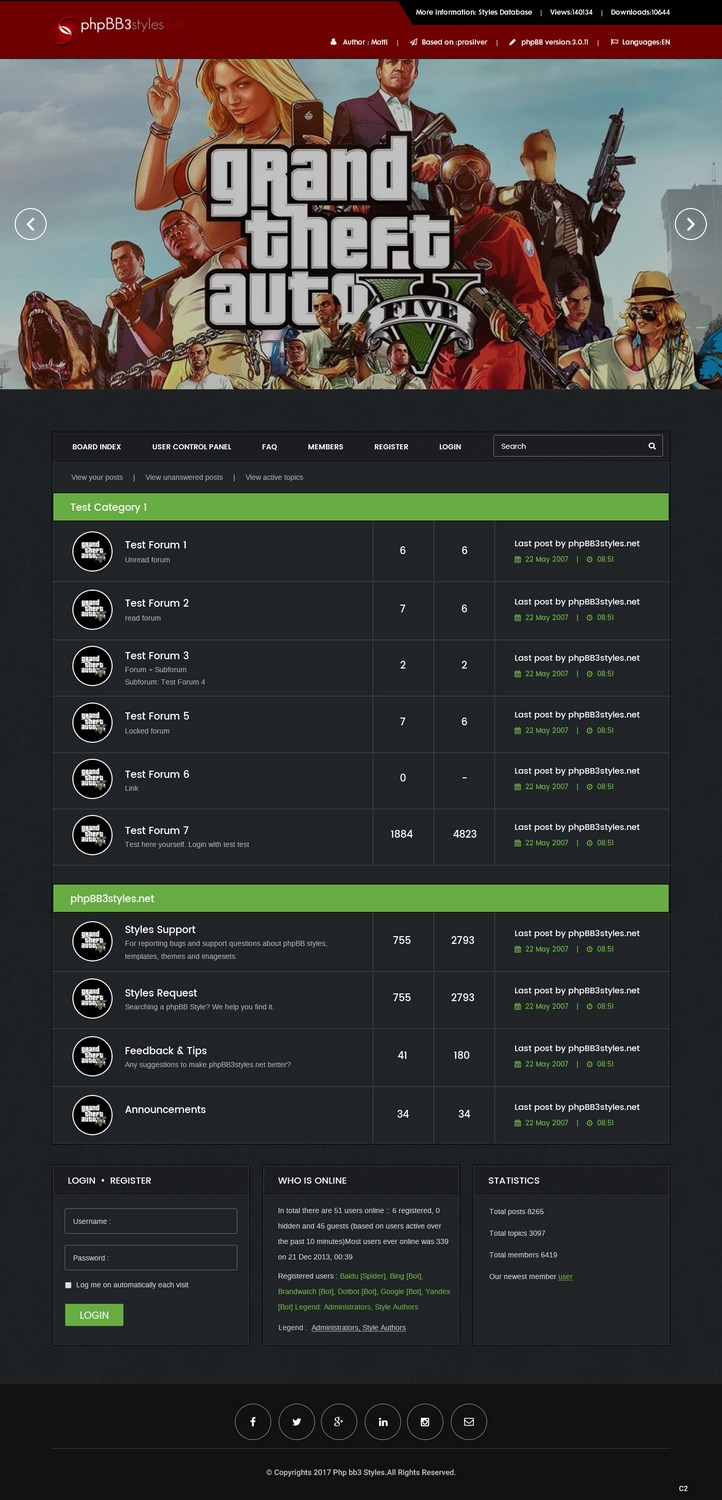Screen dimensions: 722x1500
Task: Click the Total members 6419 statistic
Action: pyautogui.click(x=523, y=1255)
